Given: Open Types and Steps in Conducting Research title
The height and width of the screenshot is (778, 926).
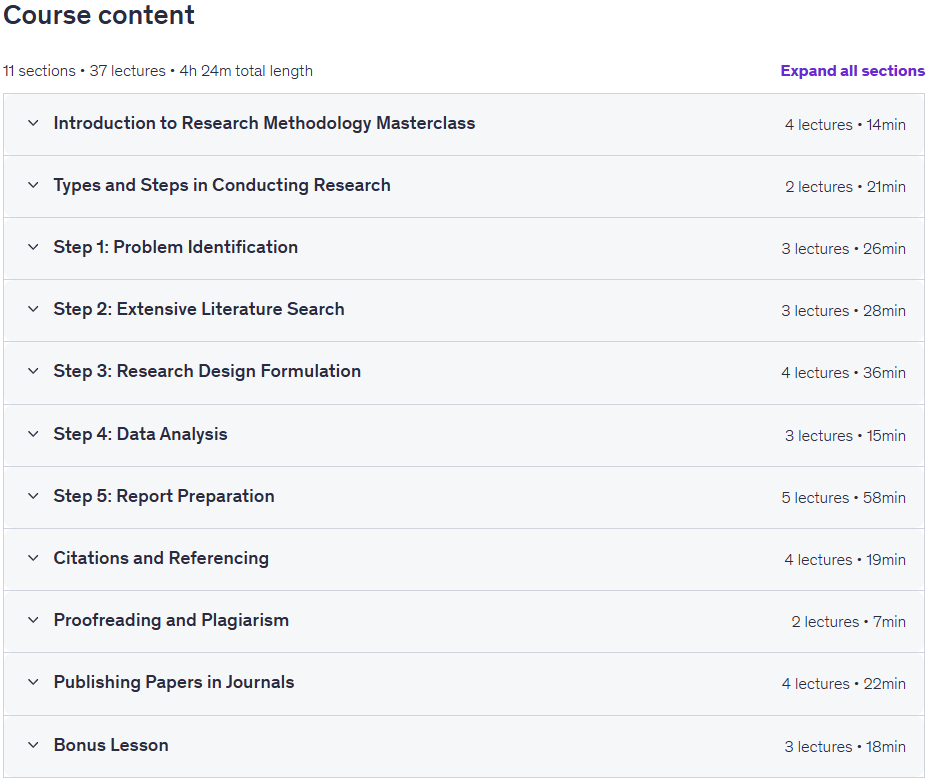Looking at the screenshot, I should [x=222, y=185].
